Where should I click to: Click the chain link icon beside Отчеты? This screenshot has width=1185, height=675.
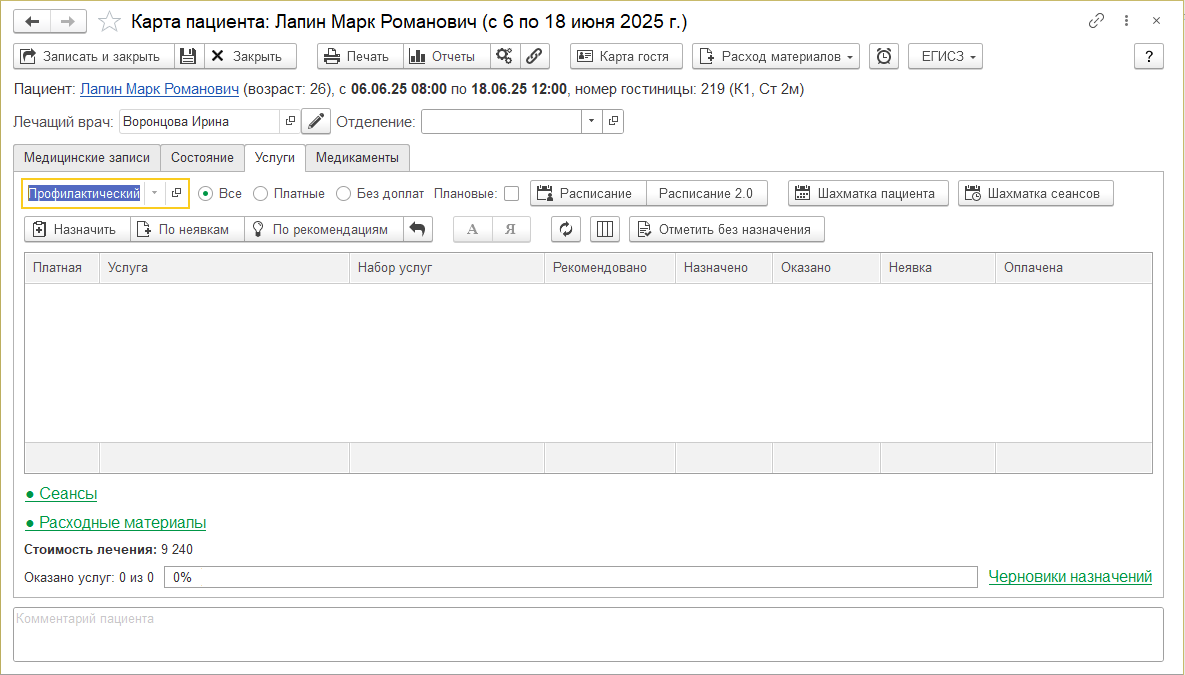point(534,56)
